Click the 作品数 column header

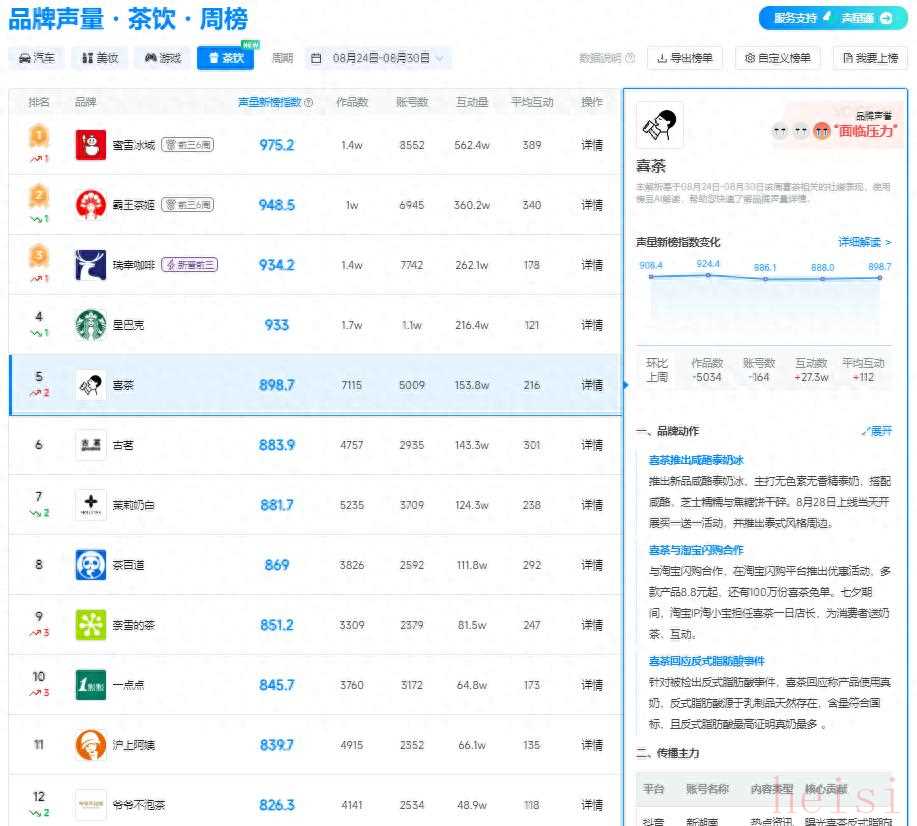click(x=352, y=102)
